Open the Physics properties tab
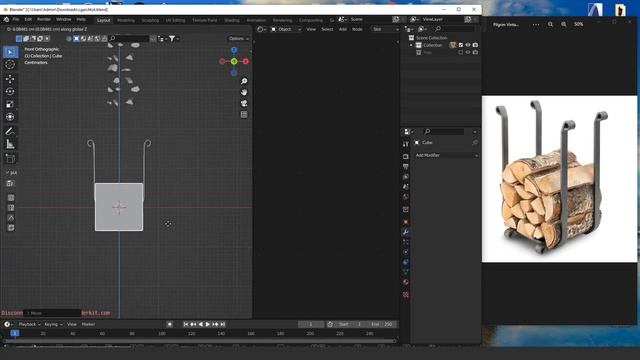The image size is (640, 360). [406, 252]
